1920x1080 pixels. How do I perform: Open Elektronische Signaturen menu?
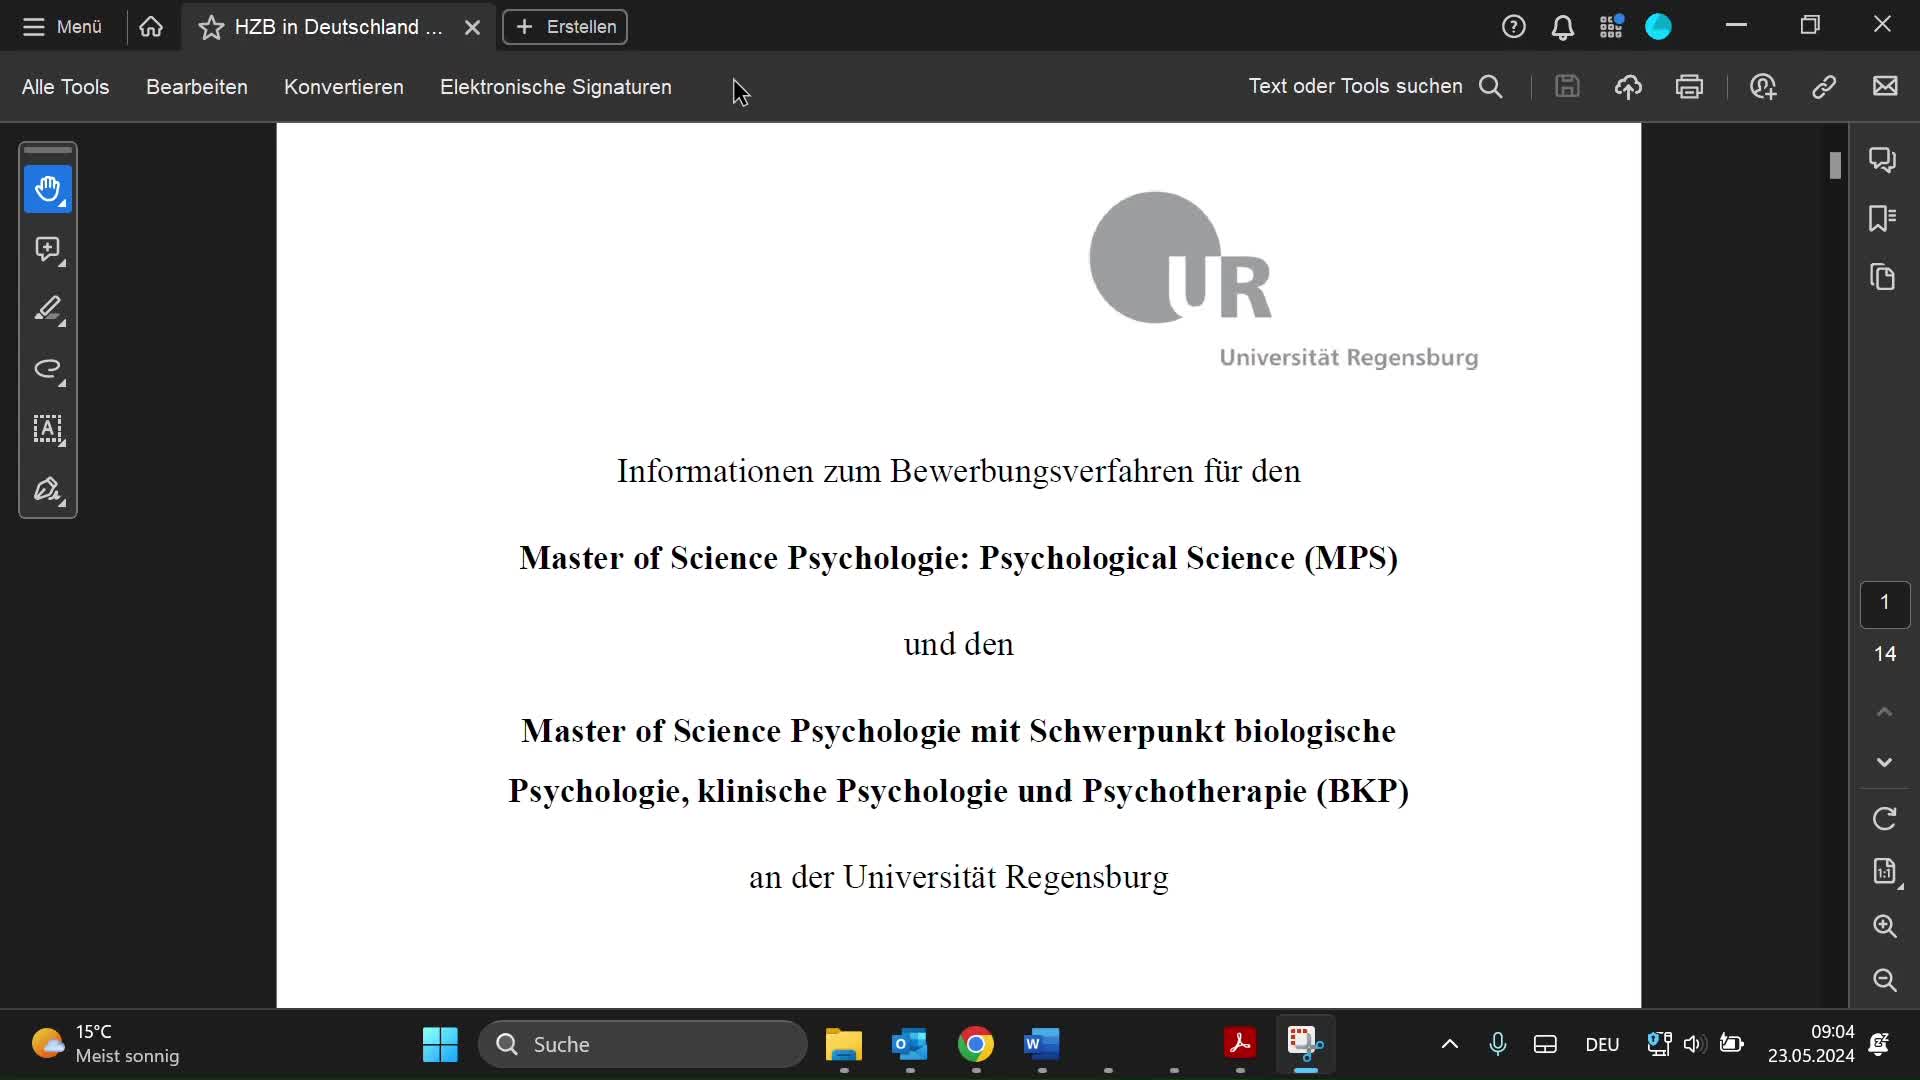click(x=556, y=87)
